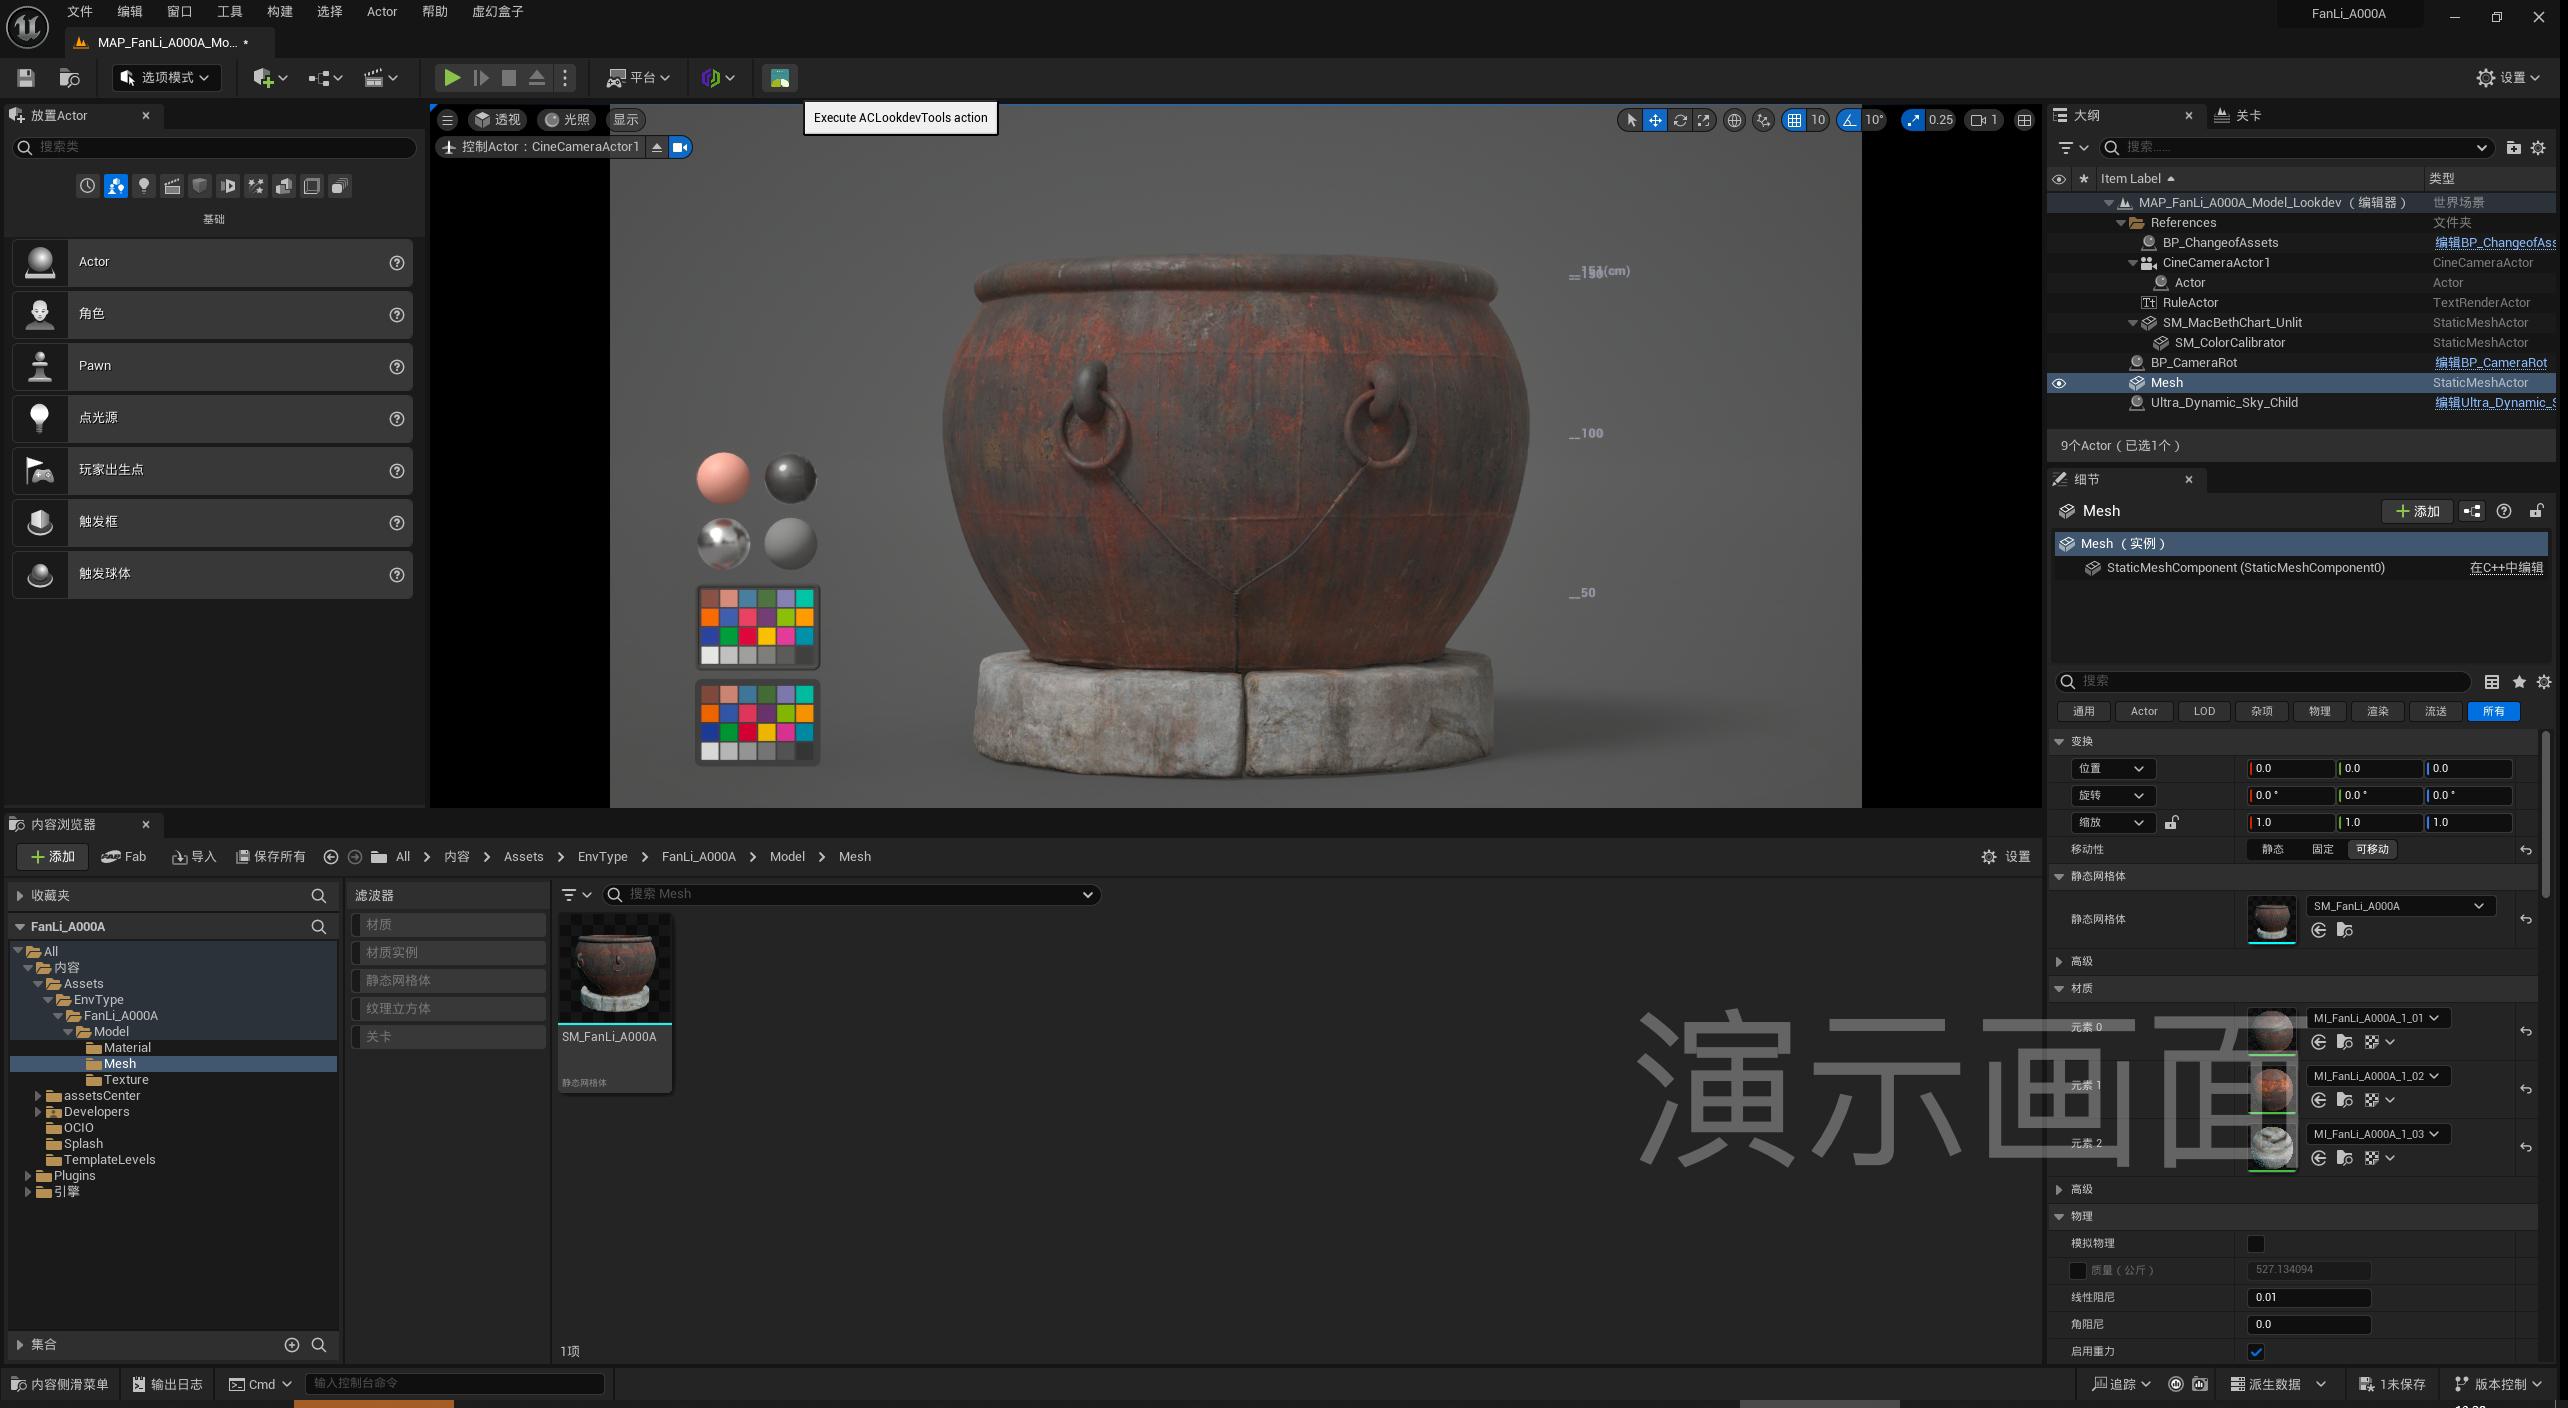The image size is (2568, 1408).
Task: Enable 模拟物理 checkbox
Action: pos(2256,1244)
